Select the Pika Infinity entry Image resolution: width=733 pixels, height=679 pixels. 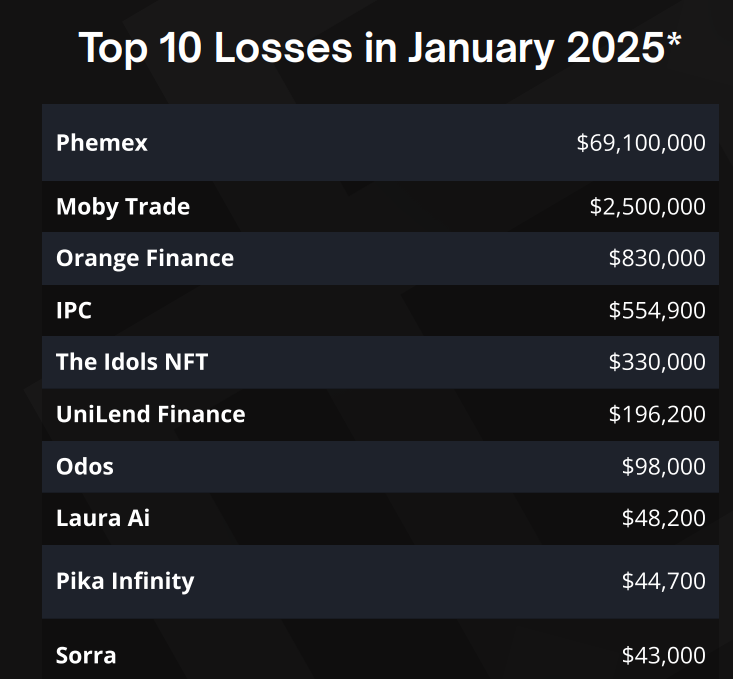pos(125,581)
